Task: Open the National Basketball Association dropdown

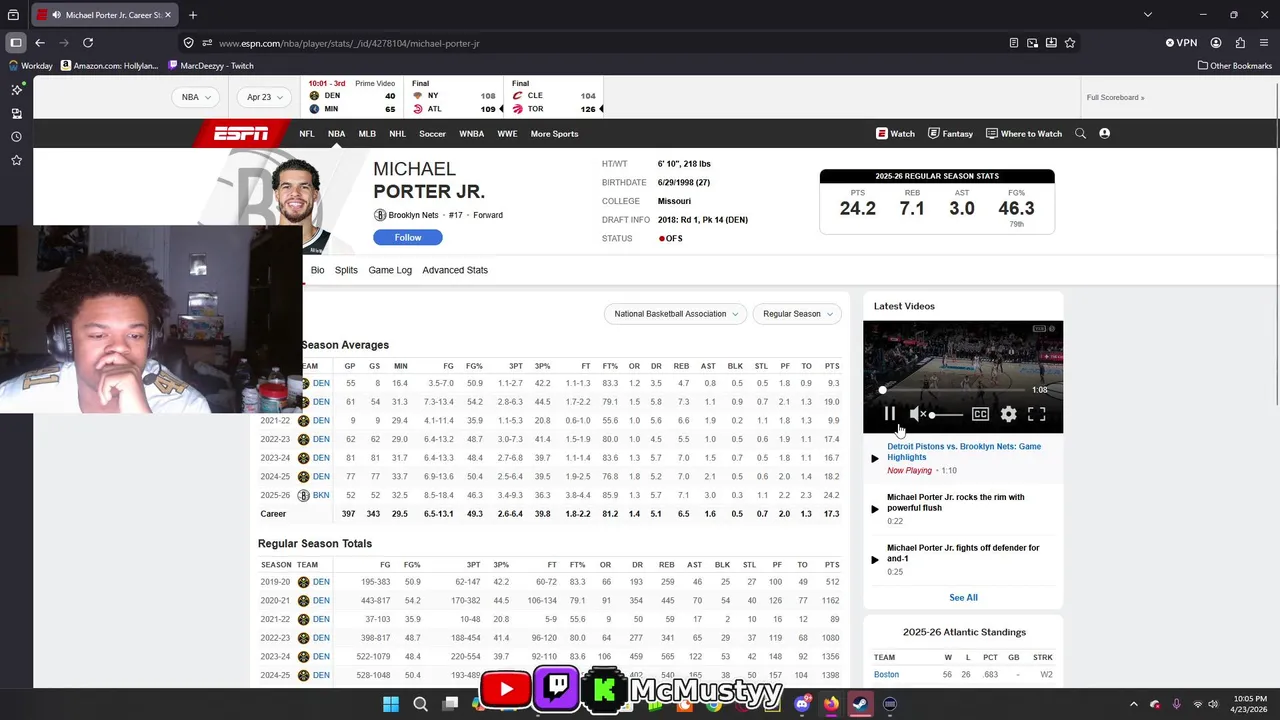Action: tap(675, 314)
